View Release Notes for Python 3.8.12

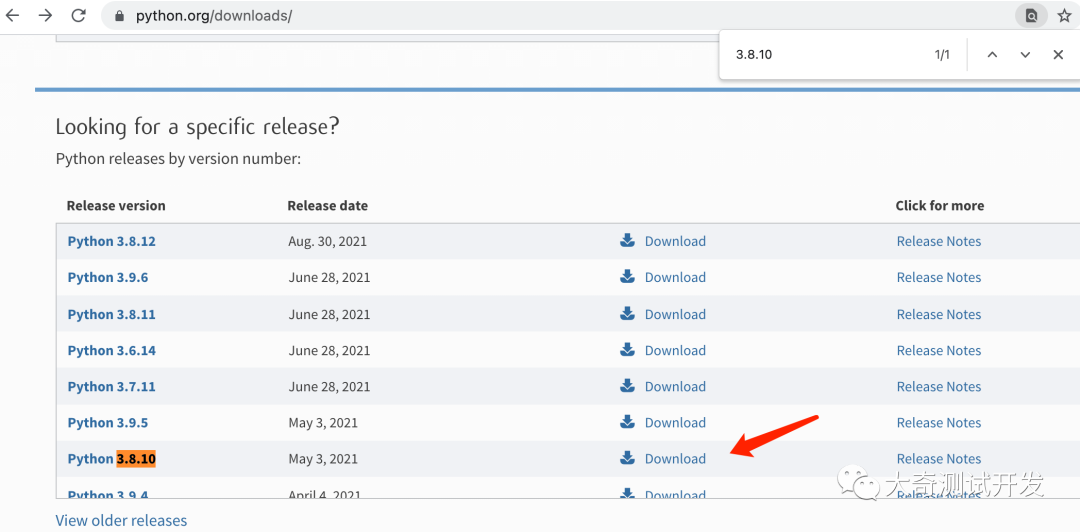[x=939, y=241]
